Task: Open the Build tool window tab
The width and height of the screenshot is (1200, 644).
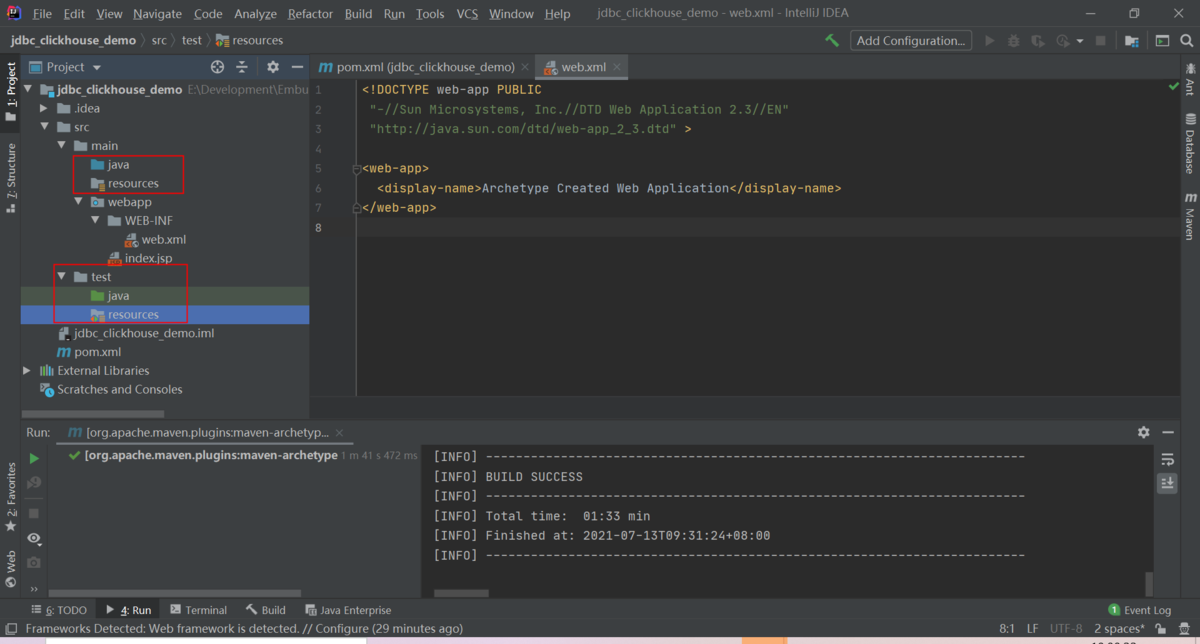Action: click(x=266, y=610)
